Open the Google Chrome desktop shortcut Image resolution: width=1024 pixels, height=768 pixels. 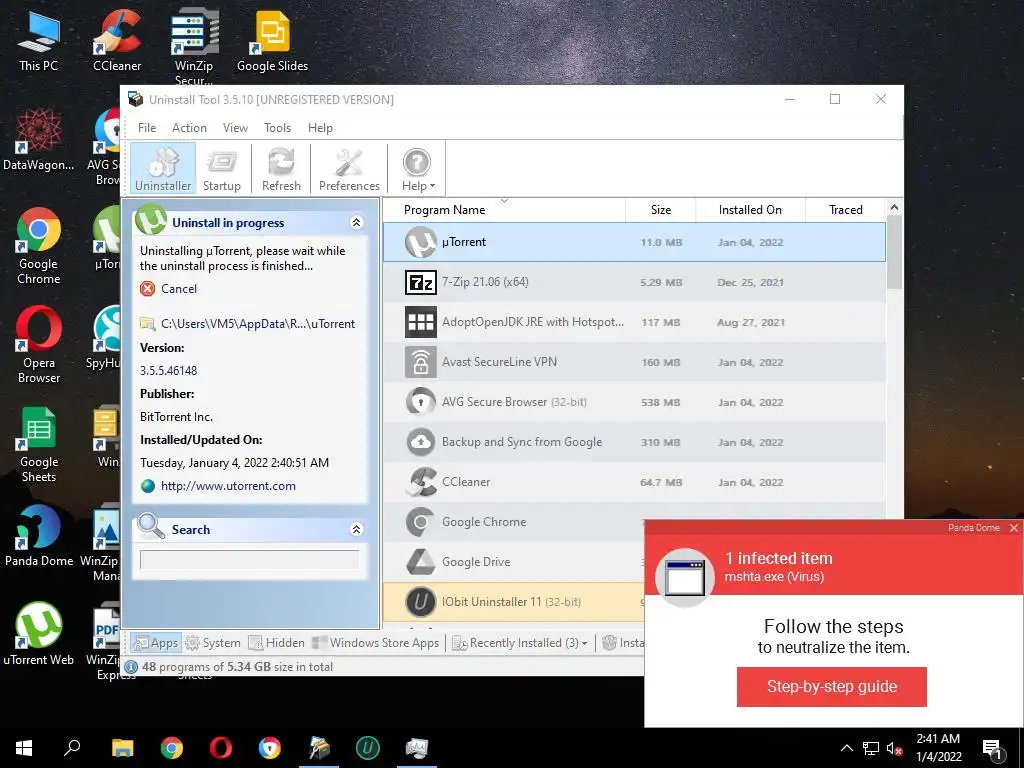39,247
